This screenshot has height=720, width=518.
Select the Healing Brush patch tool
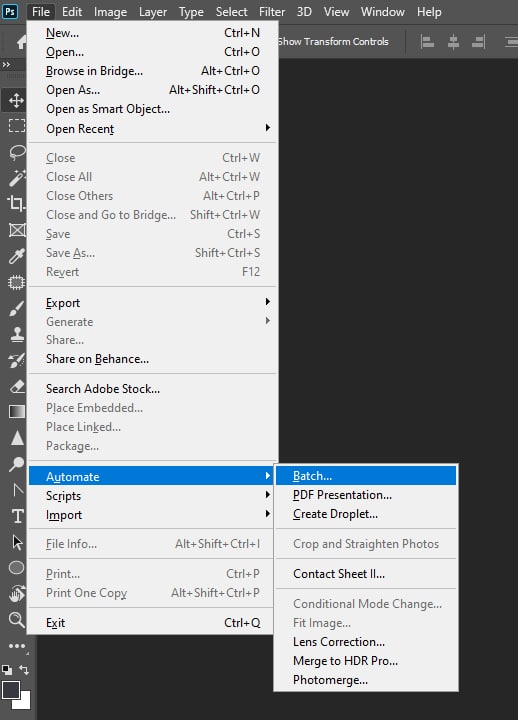tap(17, 282)
